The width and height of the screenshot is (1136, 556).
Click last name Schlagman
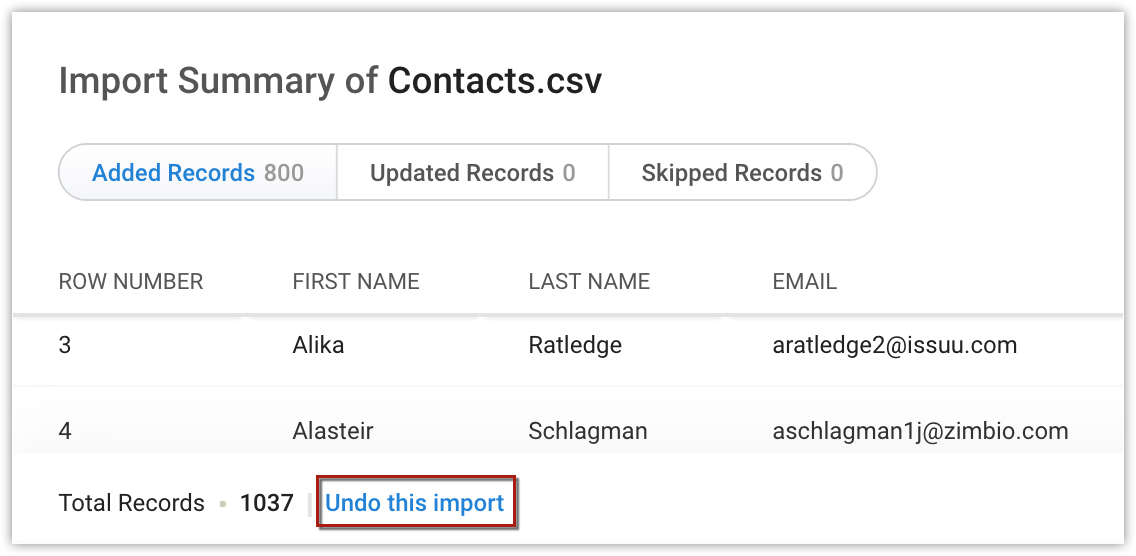(588, 432)
